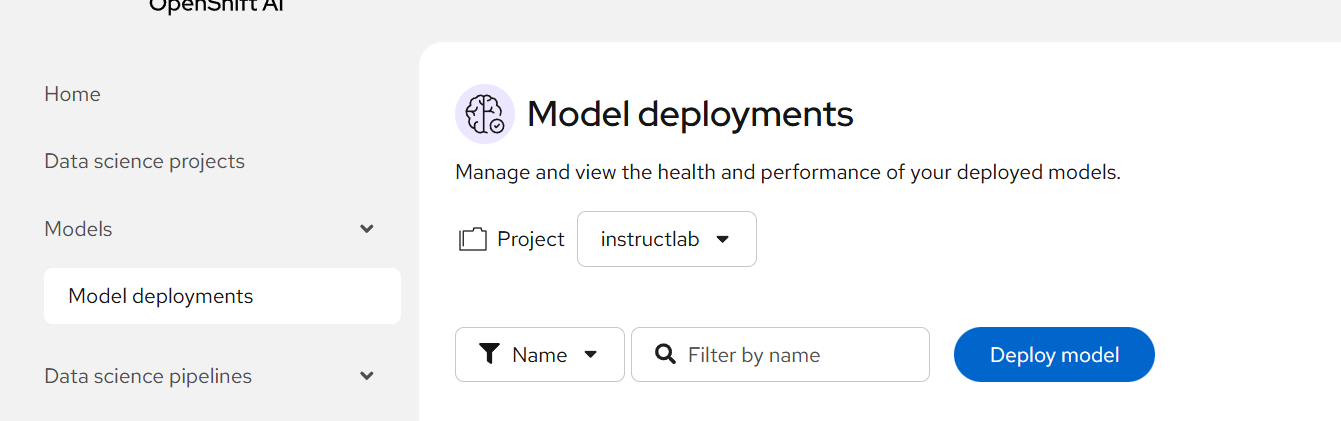Click the Data science pipelines sidebar label
Image resolution: width=1341 pixels, height=421 pixels.
pos(148,376)
